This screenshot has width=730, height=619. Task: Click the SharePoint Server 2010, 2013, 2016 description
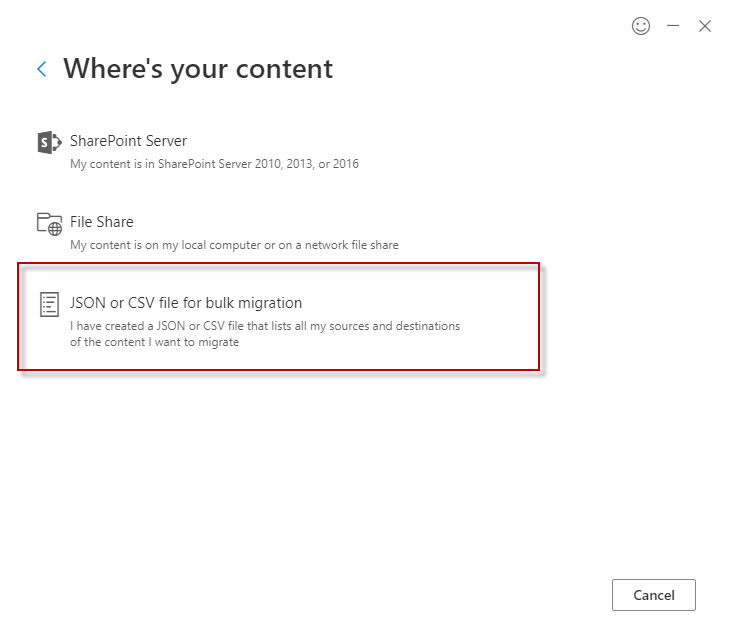pos(214,164)
